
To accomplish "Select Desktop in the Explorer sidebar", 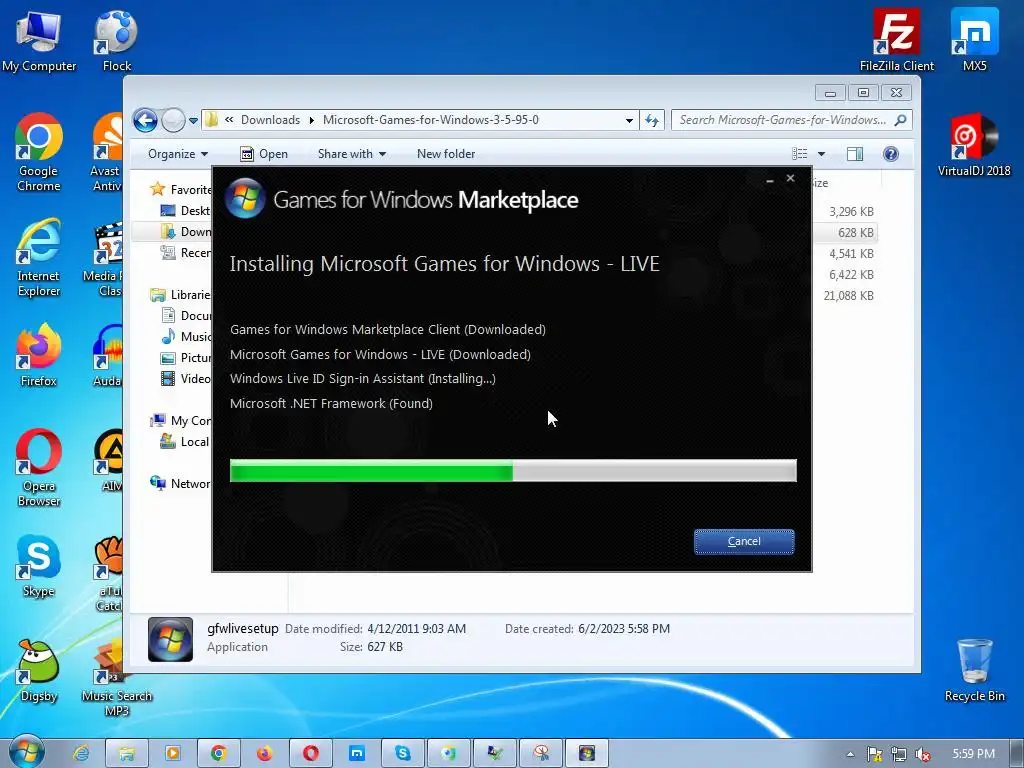I will (x=185, y=211).
